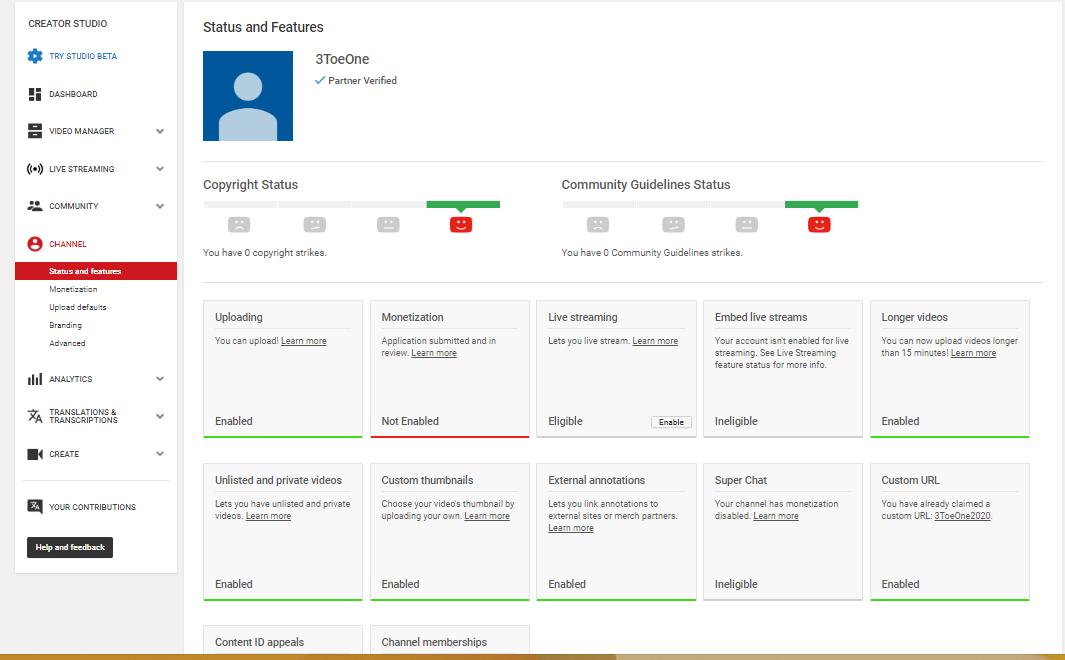Click 'Enabled' status in Custom URL card
This screenshot has height=660, width=1065.
(x=901, y=584)
